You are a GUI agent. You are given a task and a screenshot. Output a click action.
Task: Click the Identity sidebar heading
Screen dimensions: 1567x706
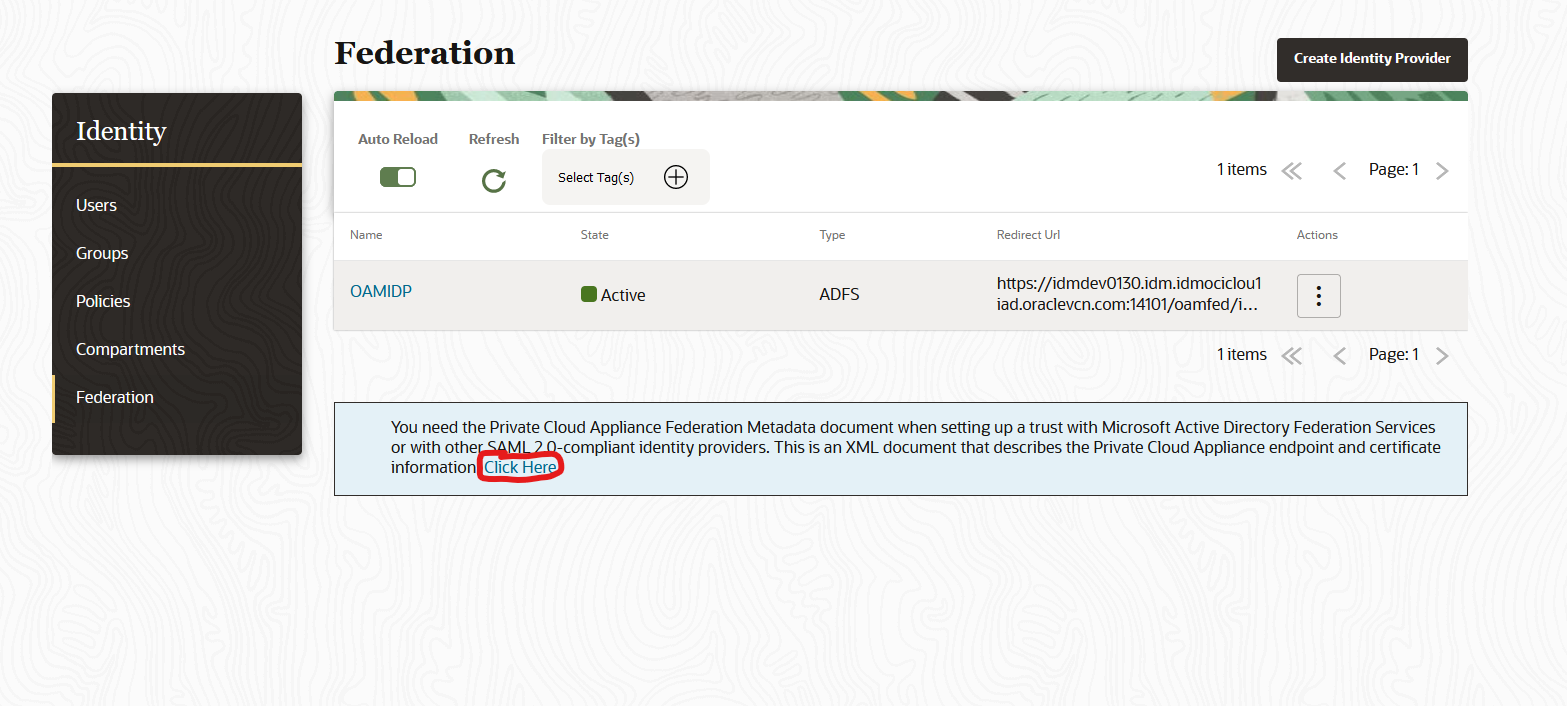pos(121,131)
